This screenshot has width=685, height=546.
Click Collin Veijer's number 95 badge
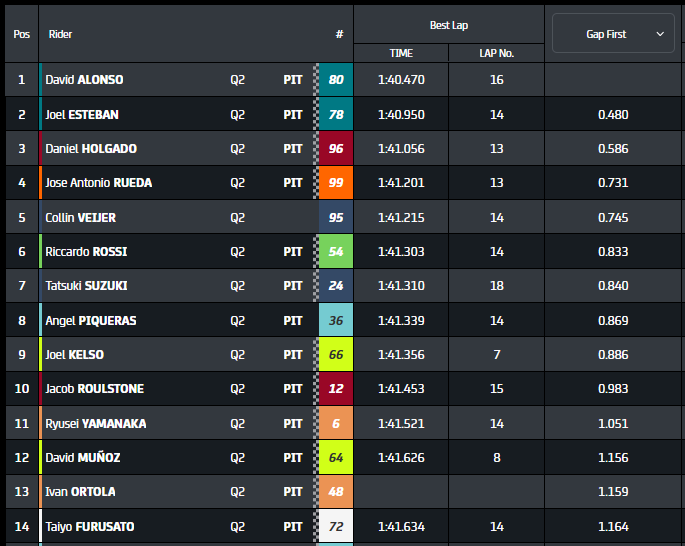[x=335, y=217]
